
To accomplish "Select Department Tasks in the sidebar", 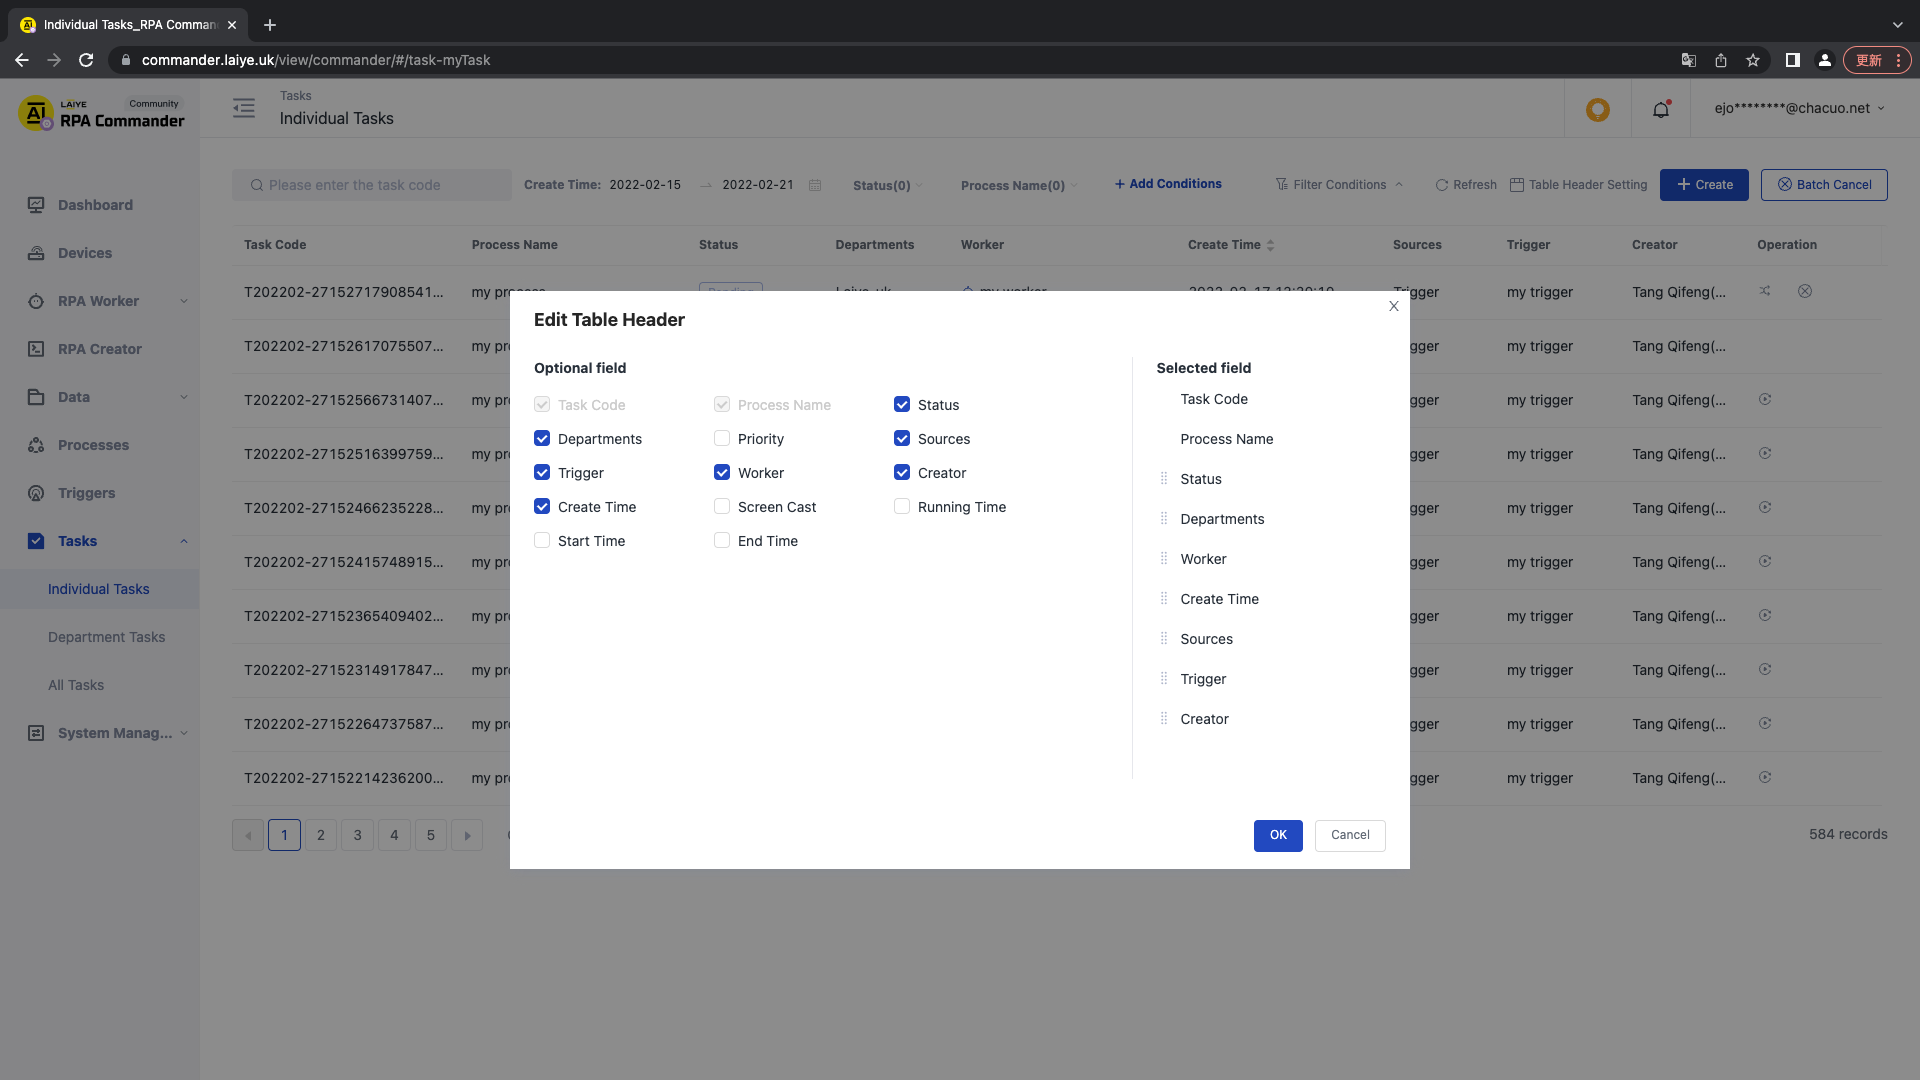I will tap(107, 637).
